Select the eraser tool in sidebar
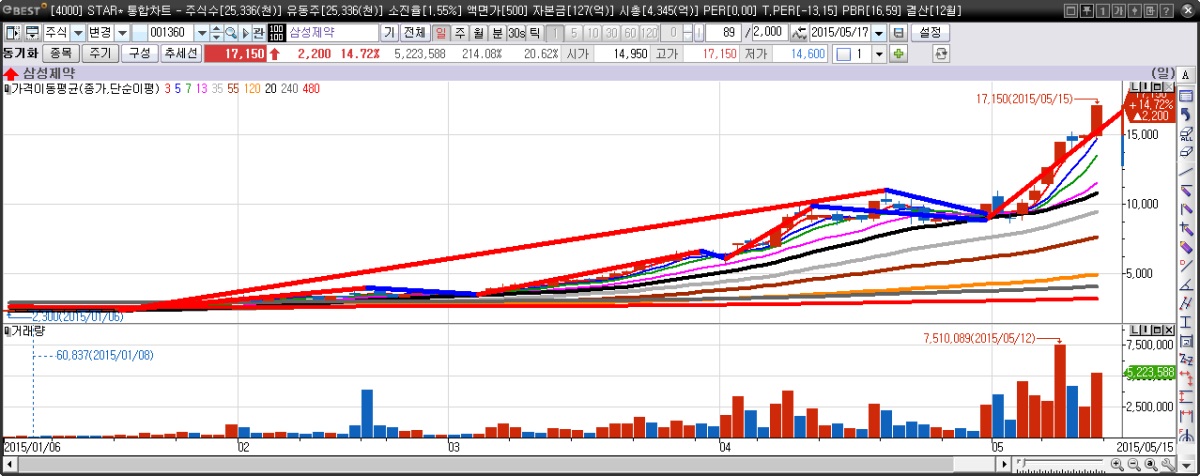 (x=1185, y=152)
